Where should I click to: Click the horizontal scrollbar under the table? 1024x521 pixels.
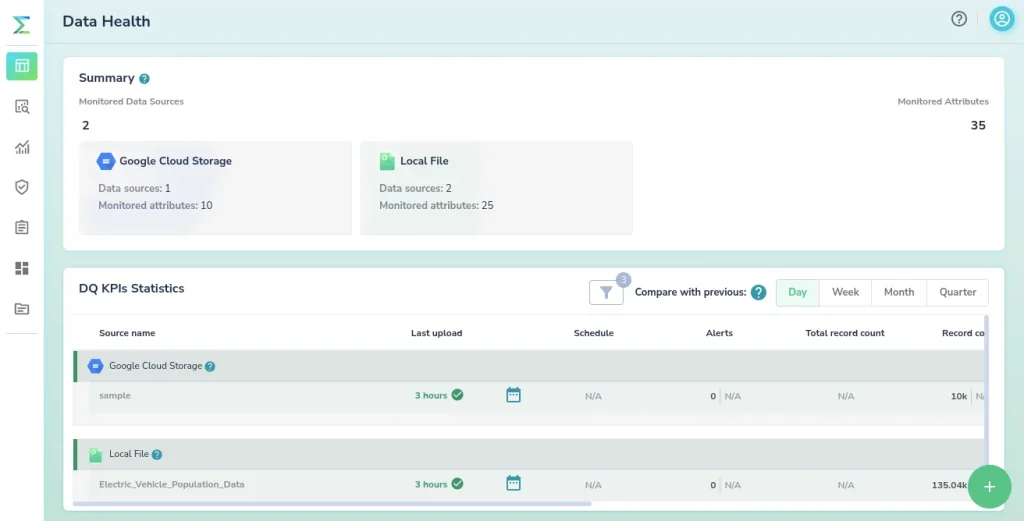(x=332, y=504)
